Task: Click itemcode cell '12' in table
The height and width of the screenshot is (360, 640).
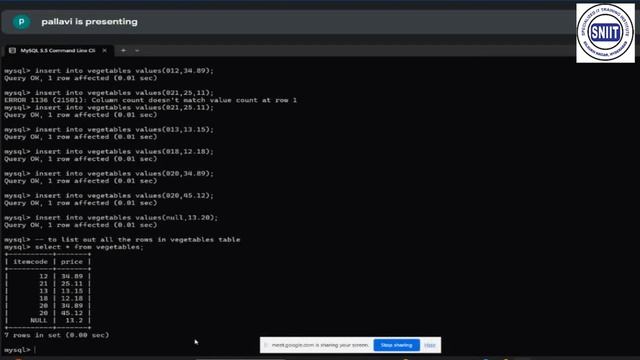Action: coord(43,277)
